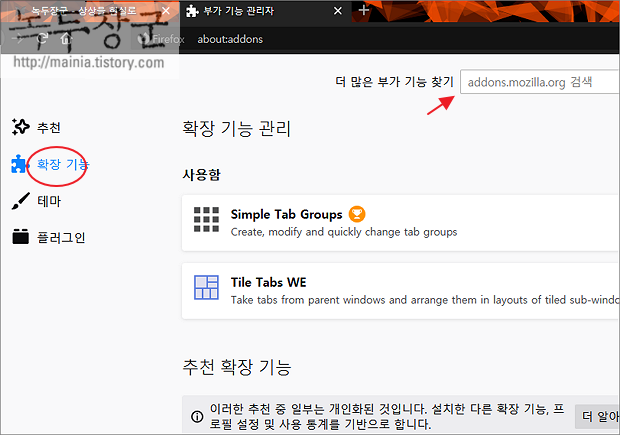This screenshot has width=620, height=435.
Task: Click the 추천 확장 기능 heading
Action: click(237, 367)
